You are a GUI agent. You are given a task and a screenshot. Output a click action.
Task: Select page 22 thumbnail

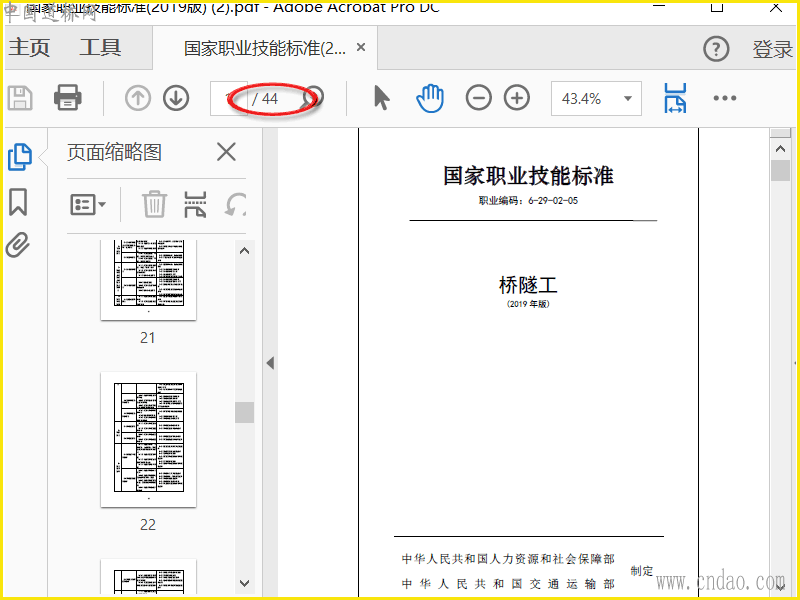(x=148, y=439)
